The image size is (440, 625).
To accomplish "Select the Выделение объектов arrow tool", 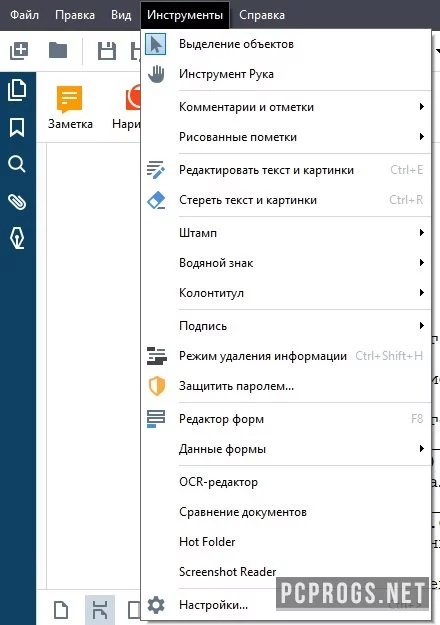I will click(286, 44).
